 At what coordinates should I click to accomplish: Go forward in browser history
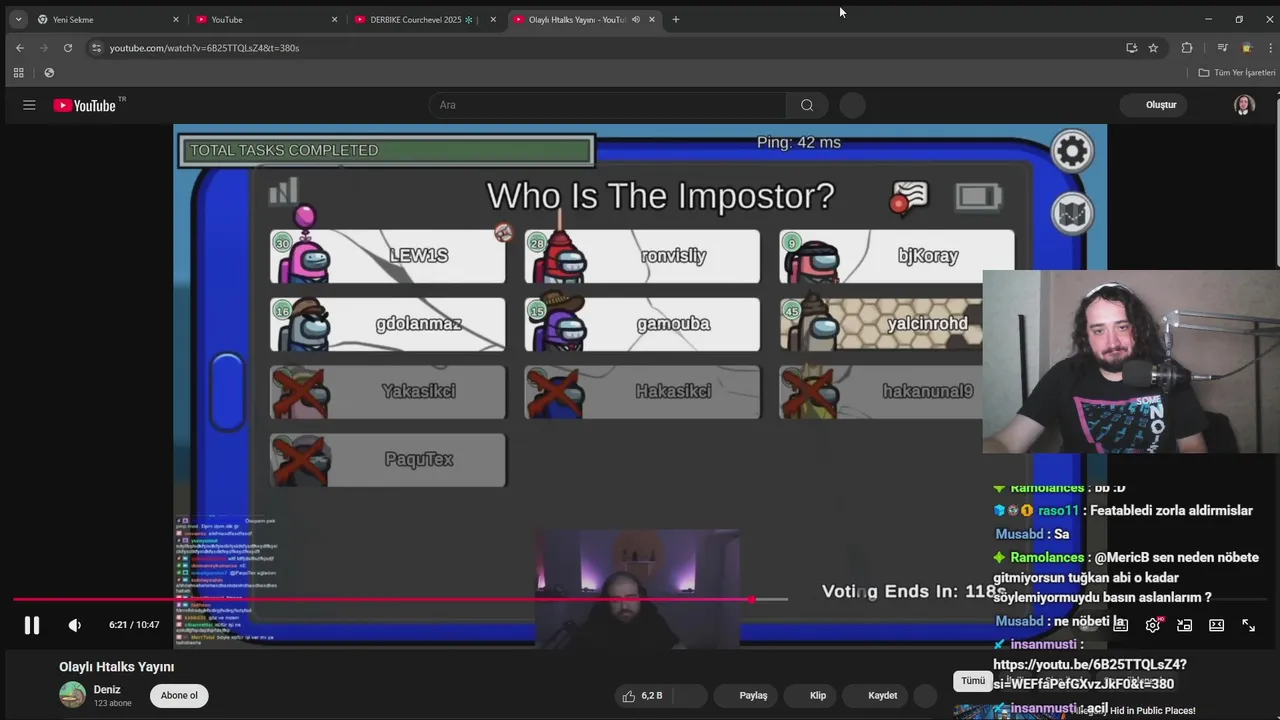(44, 48)
